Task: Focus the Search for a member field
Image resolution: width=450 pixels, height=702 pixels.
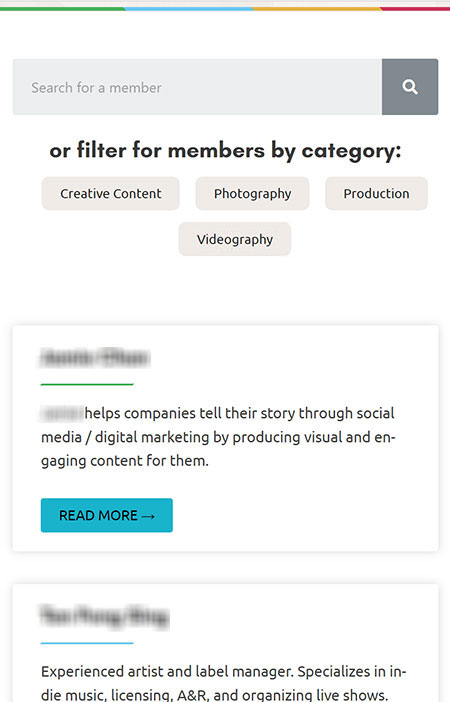Action: [x=197, y=87]
